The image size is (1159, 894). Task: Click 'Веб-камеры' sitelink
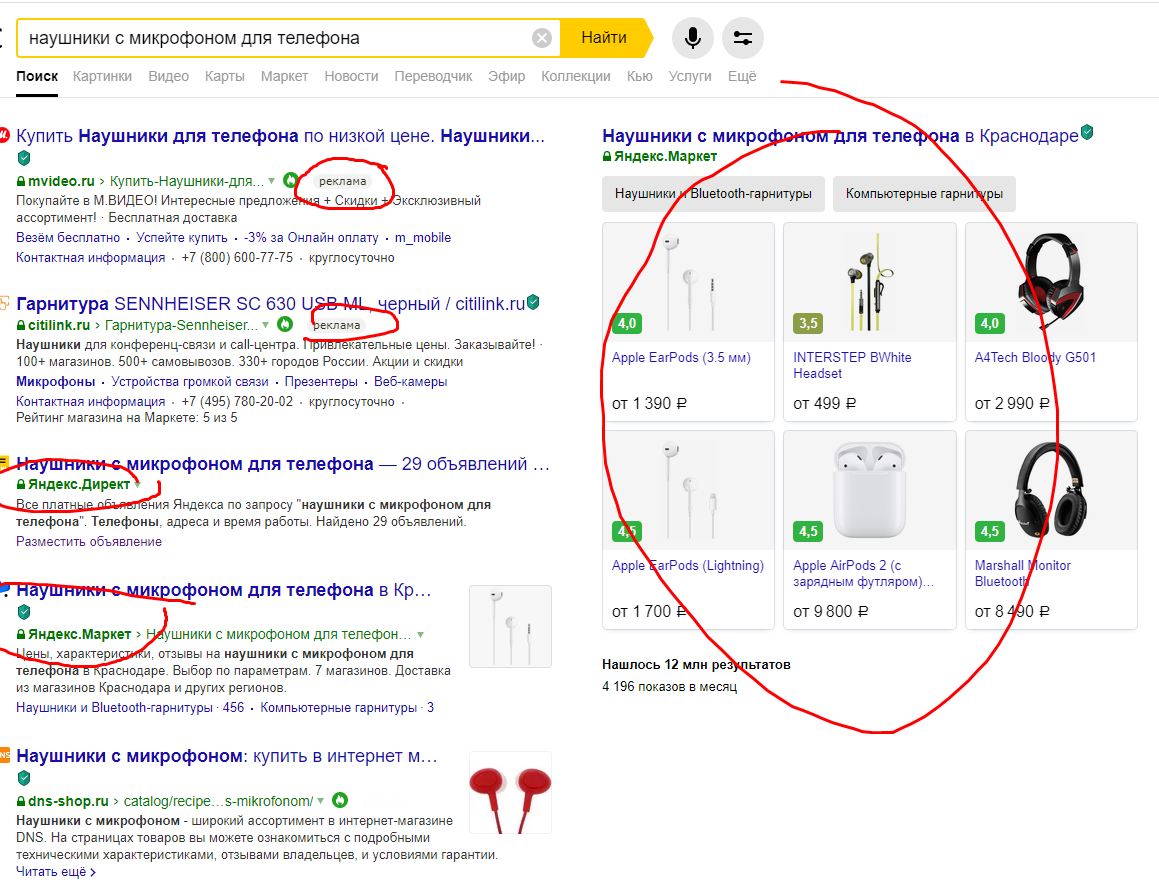coord(410,382)
